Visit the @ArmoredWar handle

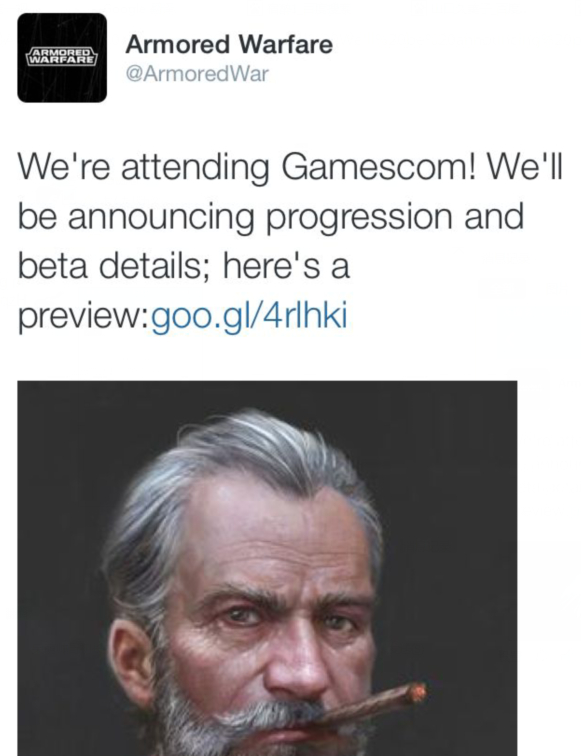pos(197,74)
